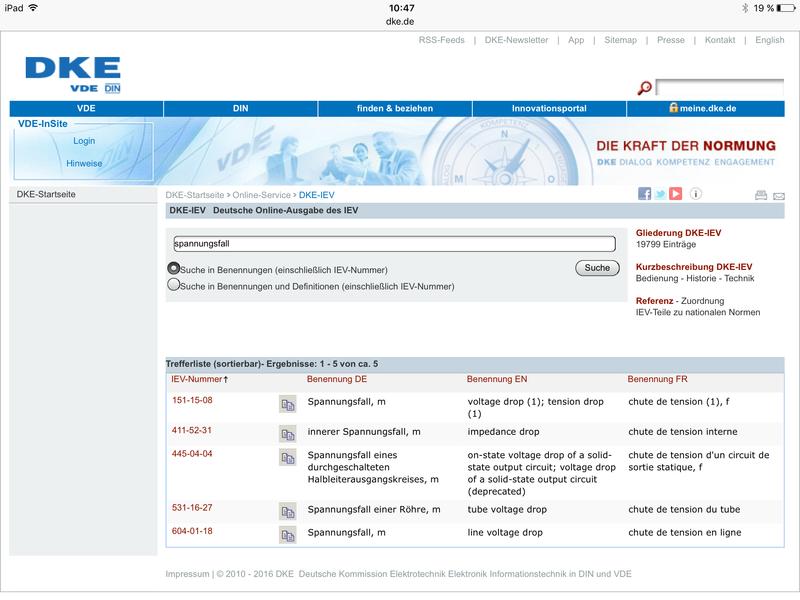
Task: Open the Impressum footer link
Action: tap(187, 574)
